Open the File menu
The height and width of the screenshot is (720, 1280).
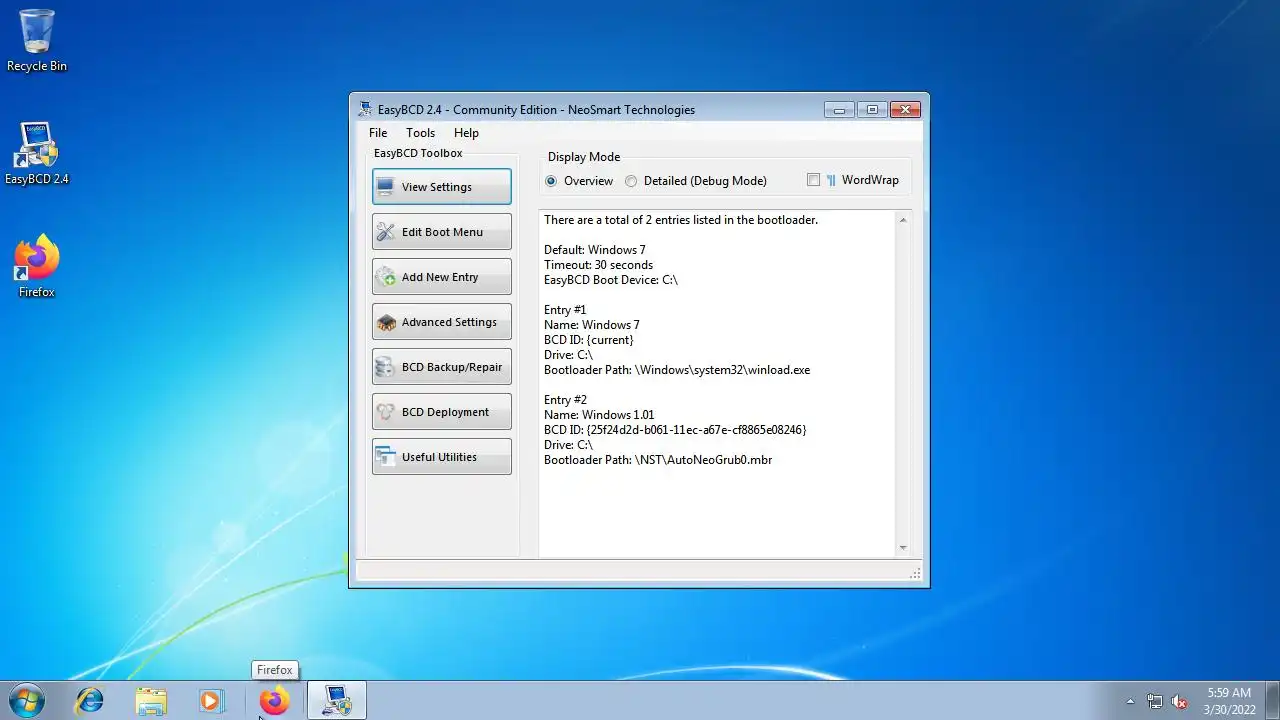click(378, 133)
